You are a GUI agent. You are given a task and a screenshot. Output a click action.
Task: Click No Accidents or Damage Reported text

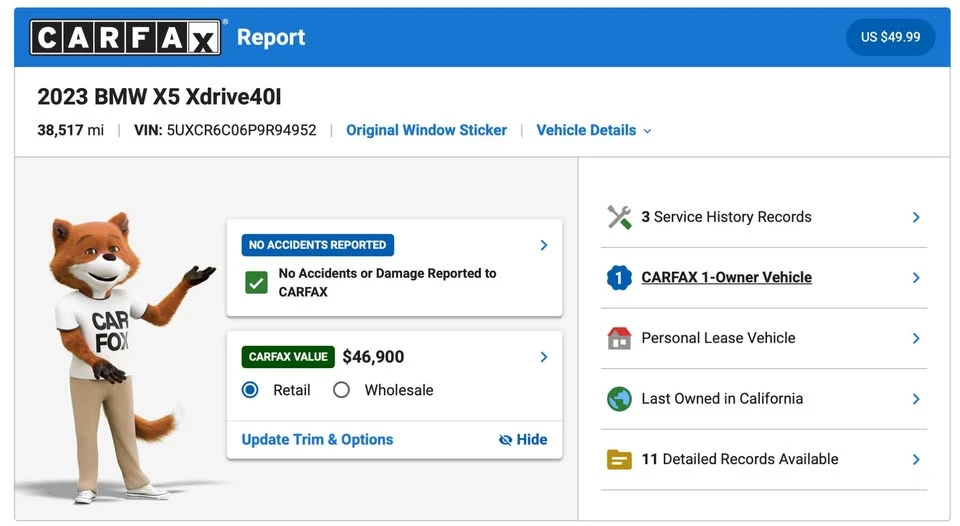(x=387, y=282)
